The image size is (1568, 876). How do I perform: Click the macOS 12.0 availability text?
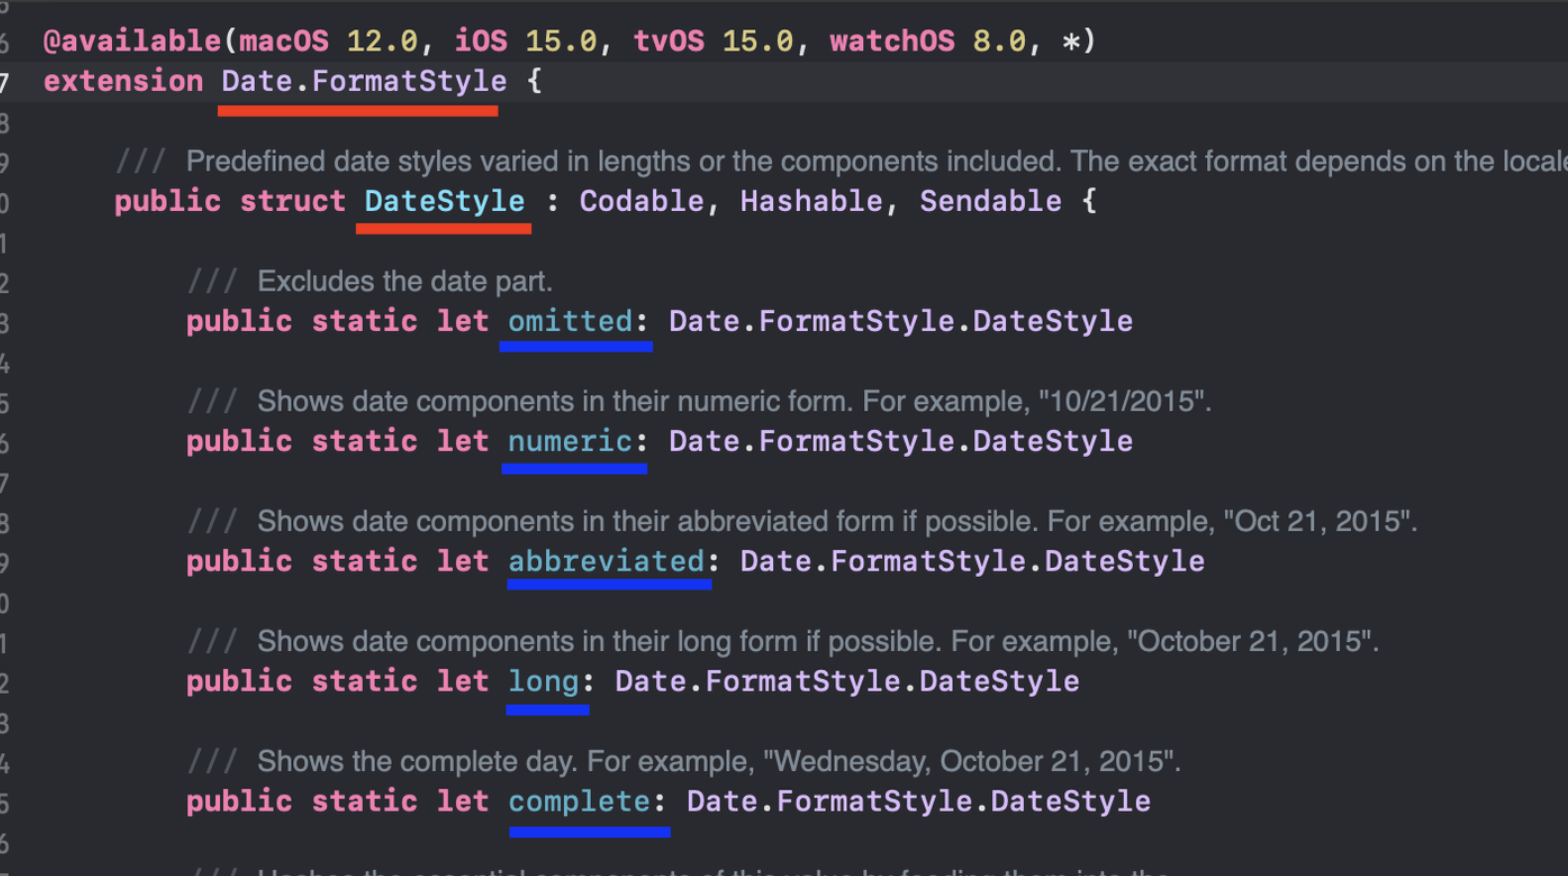click(x=328, y=41)
